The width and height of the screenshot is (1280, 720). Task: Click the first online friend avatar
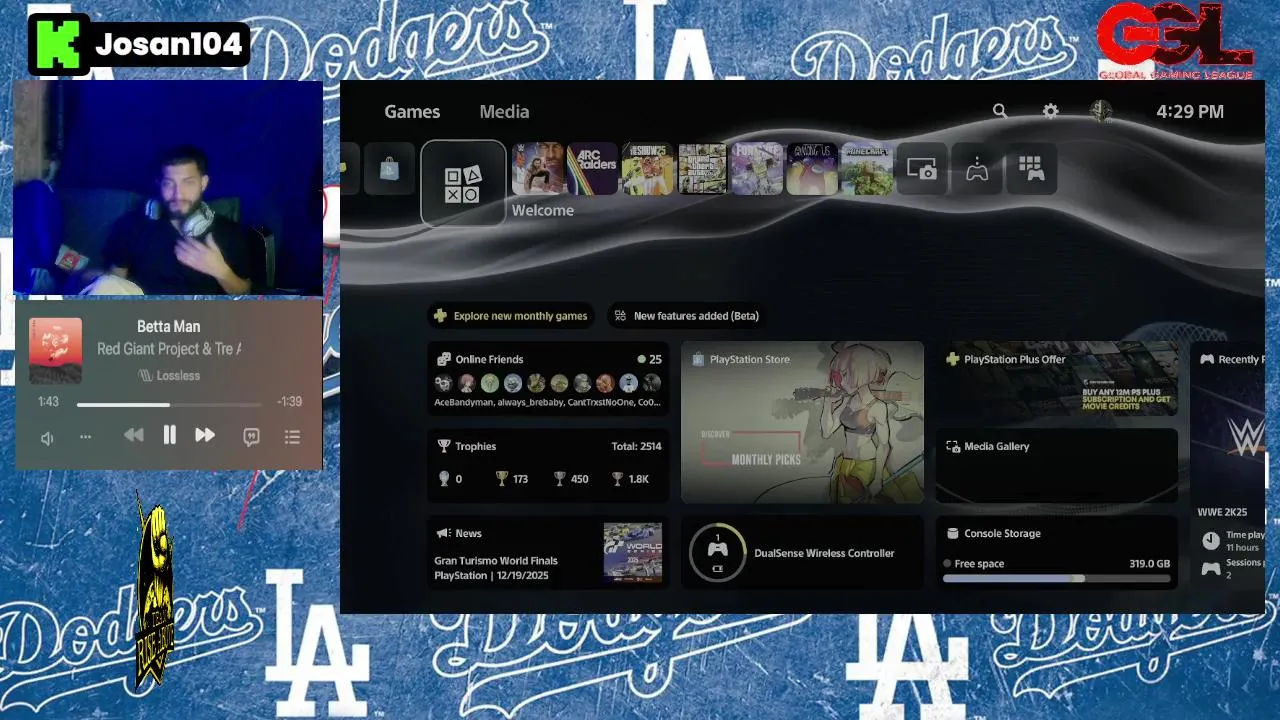coord(443,383)
